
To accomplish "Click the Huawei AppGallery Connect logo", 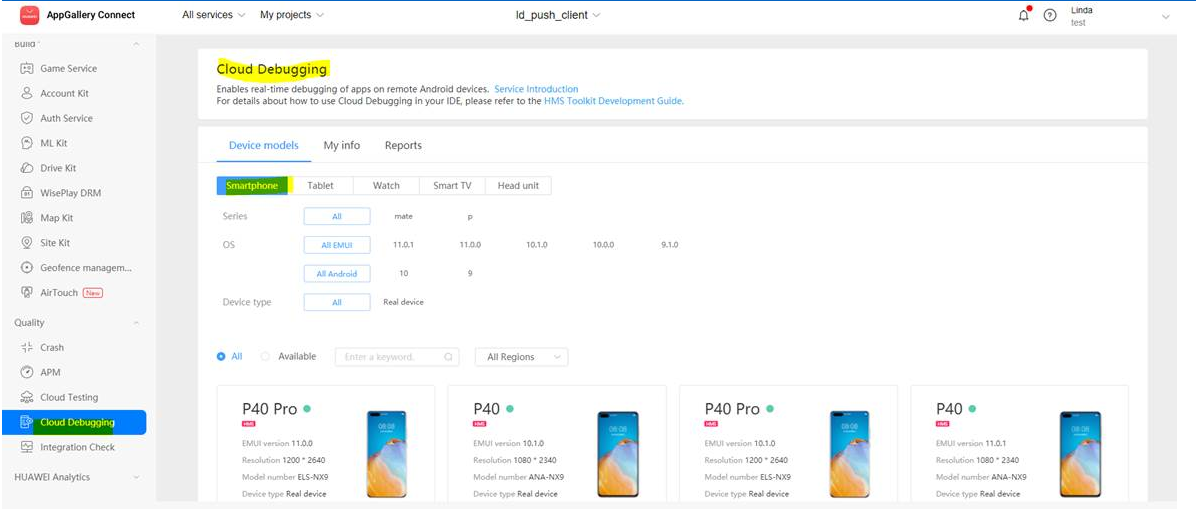I will (29, 14).
